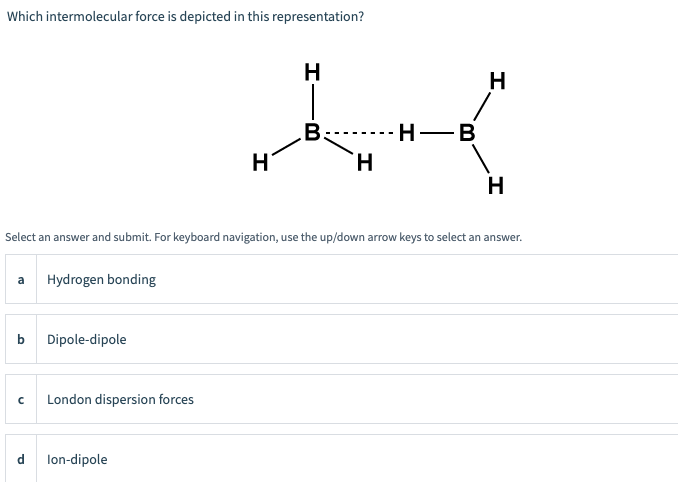Click the top-right hydrogen atom

coord(497,82)
